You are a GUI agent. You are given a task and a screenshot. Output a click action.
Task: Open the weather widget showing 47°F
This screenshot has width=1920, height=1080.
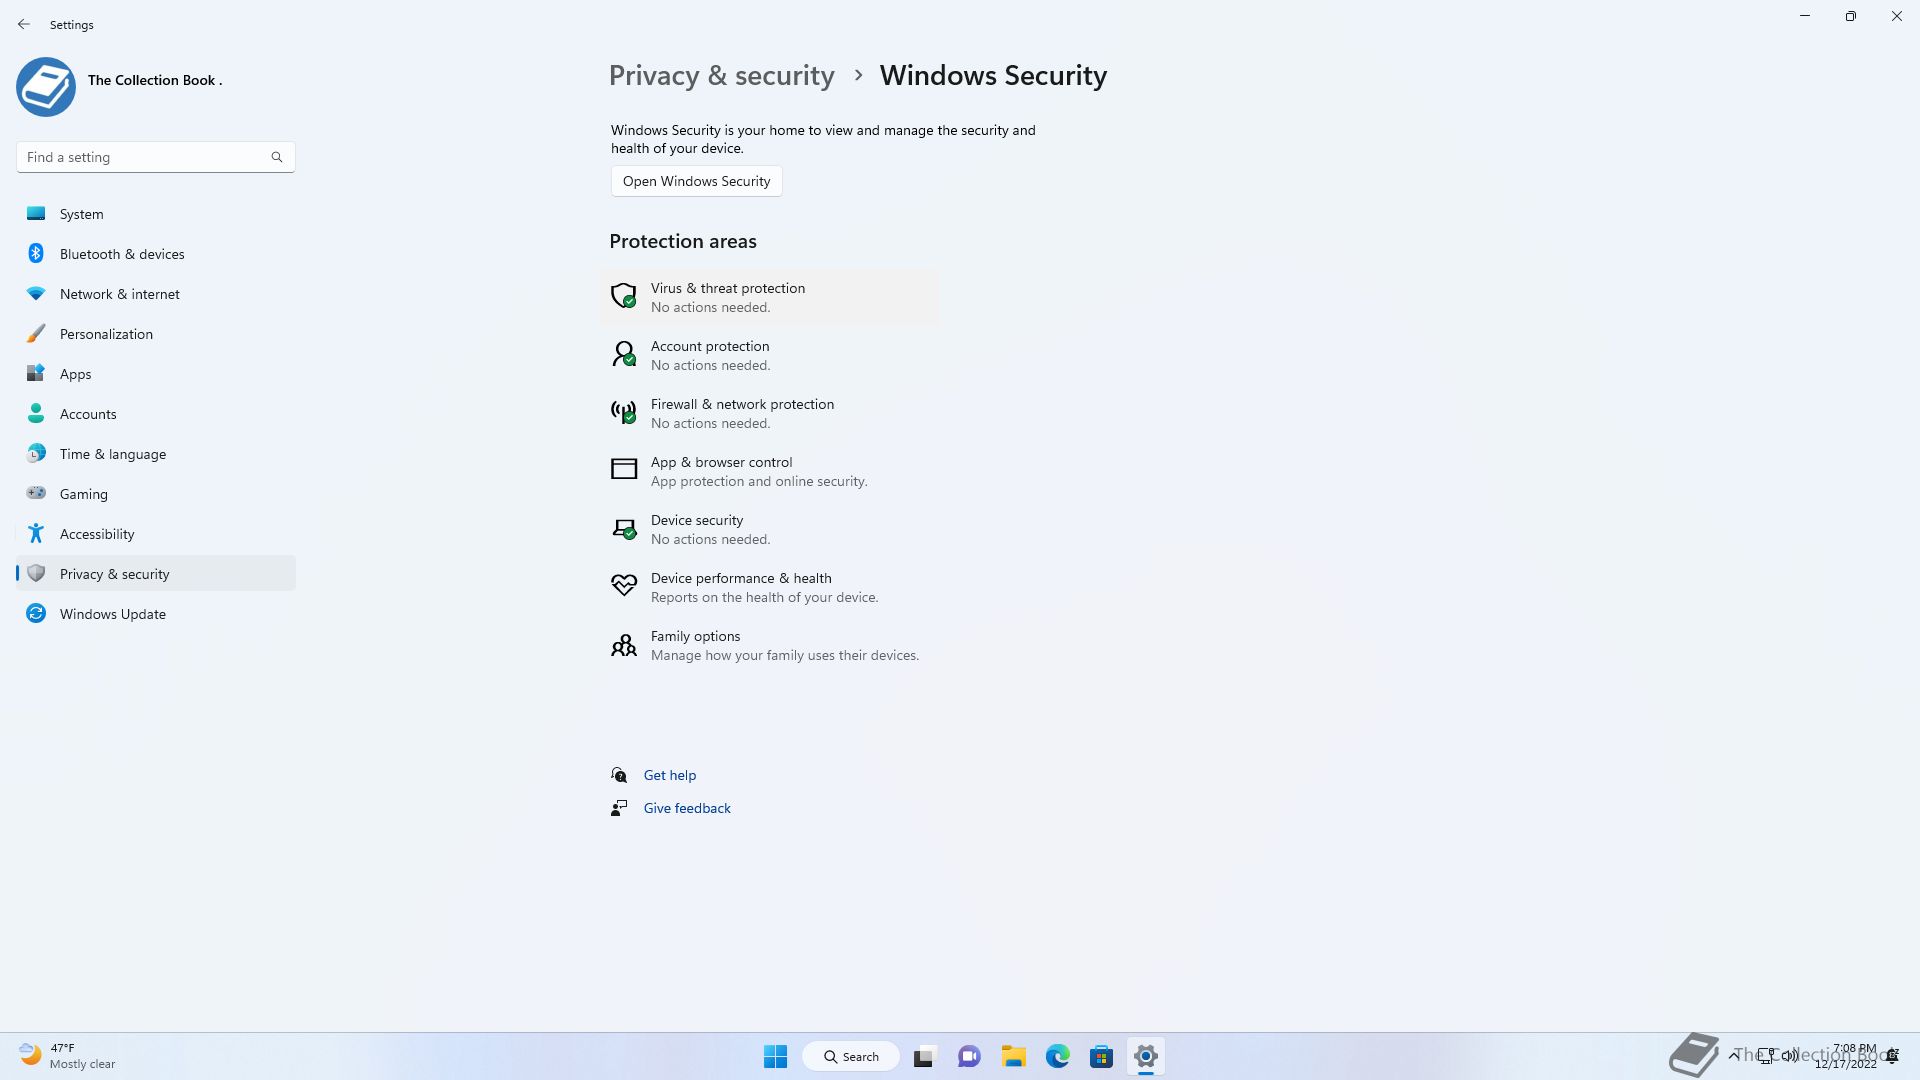click(x=68, y=1056)
